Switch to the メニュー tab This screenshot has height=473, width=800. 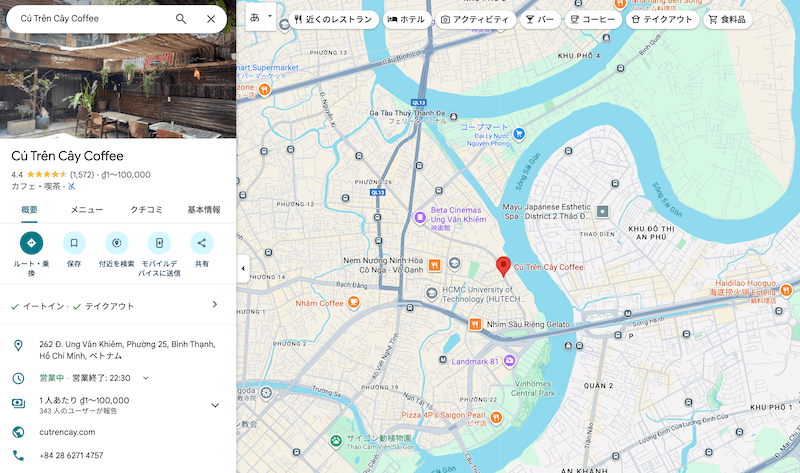(87, 210)
